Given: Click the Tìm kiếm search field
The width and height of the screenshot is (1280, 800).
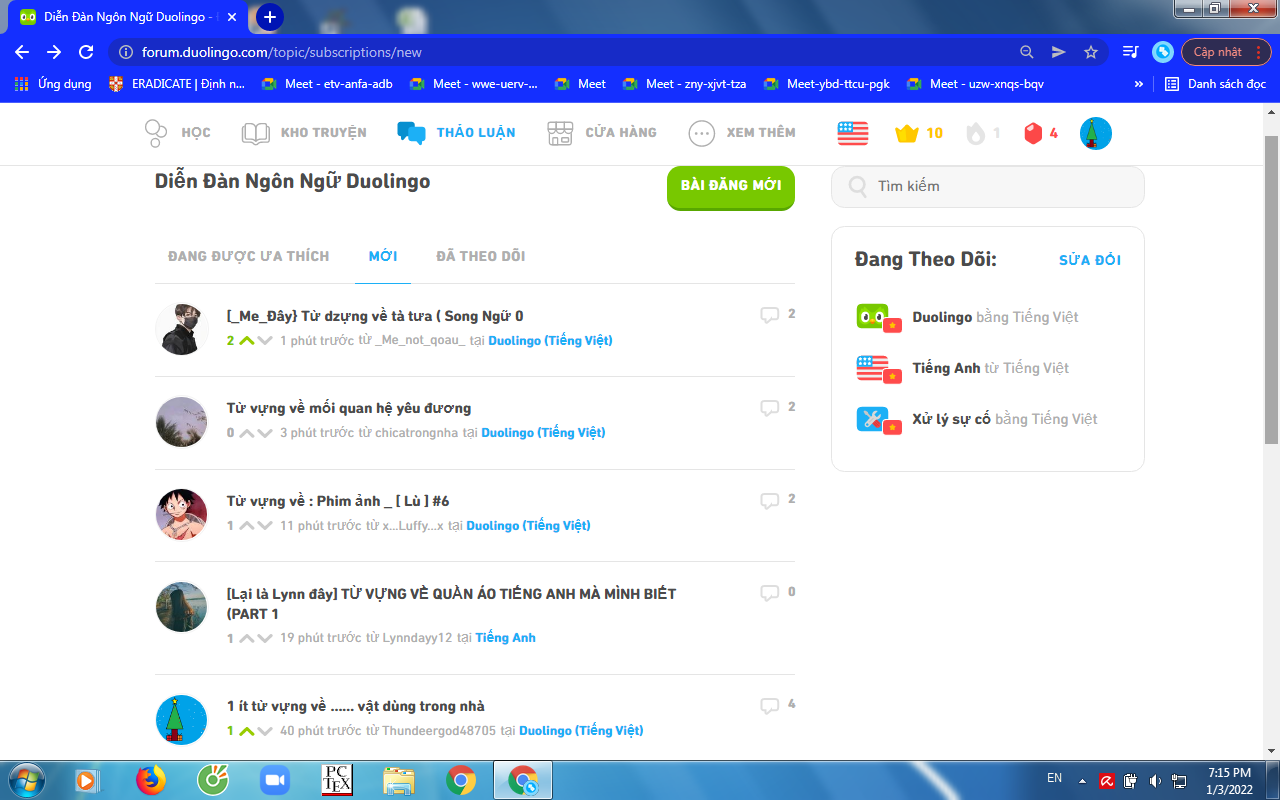Looking at the screenshot, I should 988,186.
